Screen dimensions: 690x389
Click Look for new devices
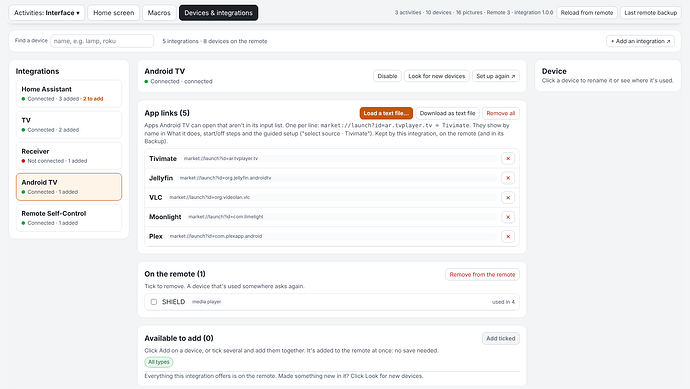pos(437,76)
